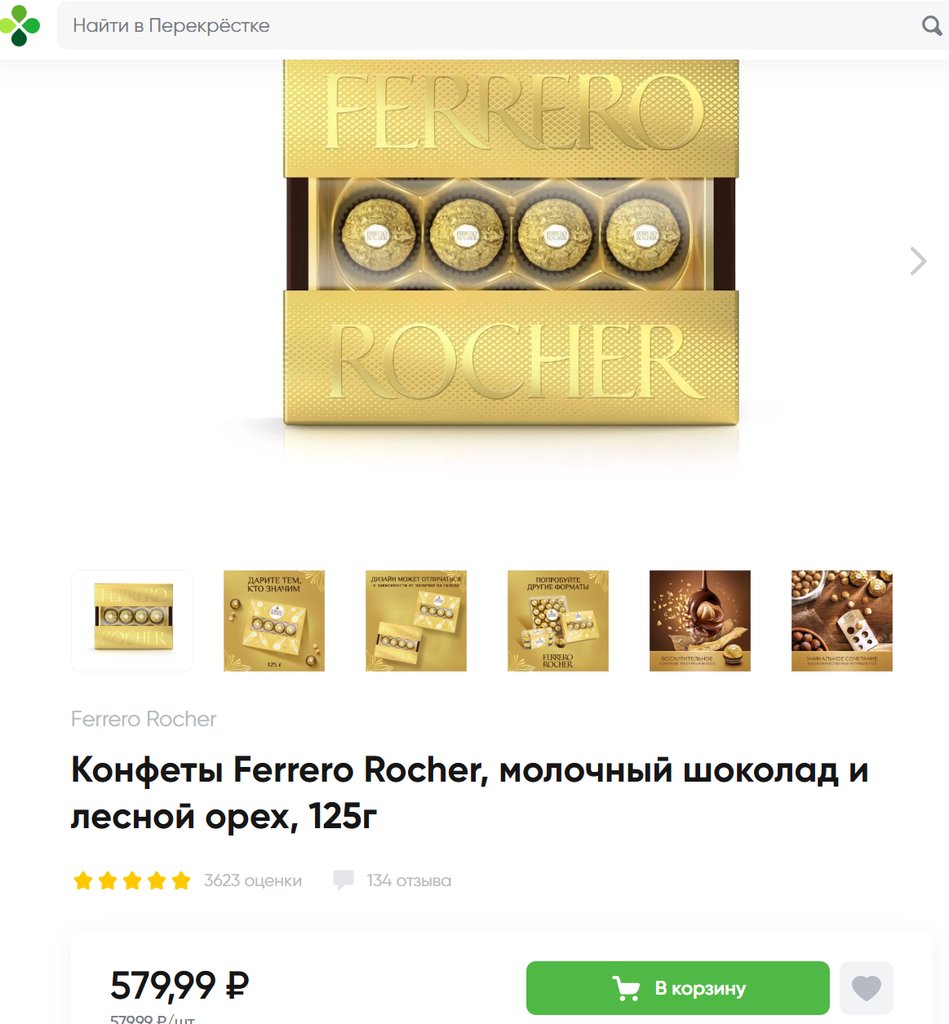The height and width of the screenshot is (1024, 949).
Task: Open the "Попробуйте другие форматы" thumbnail
Action: click(x=558, y=620)
